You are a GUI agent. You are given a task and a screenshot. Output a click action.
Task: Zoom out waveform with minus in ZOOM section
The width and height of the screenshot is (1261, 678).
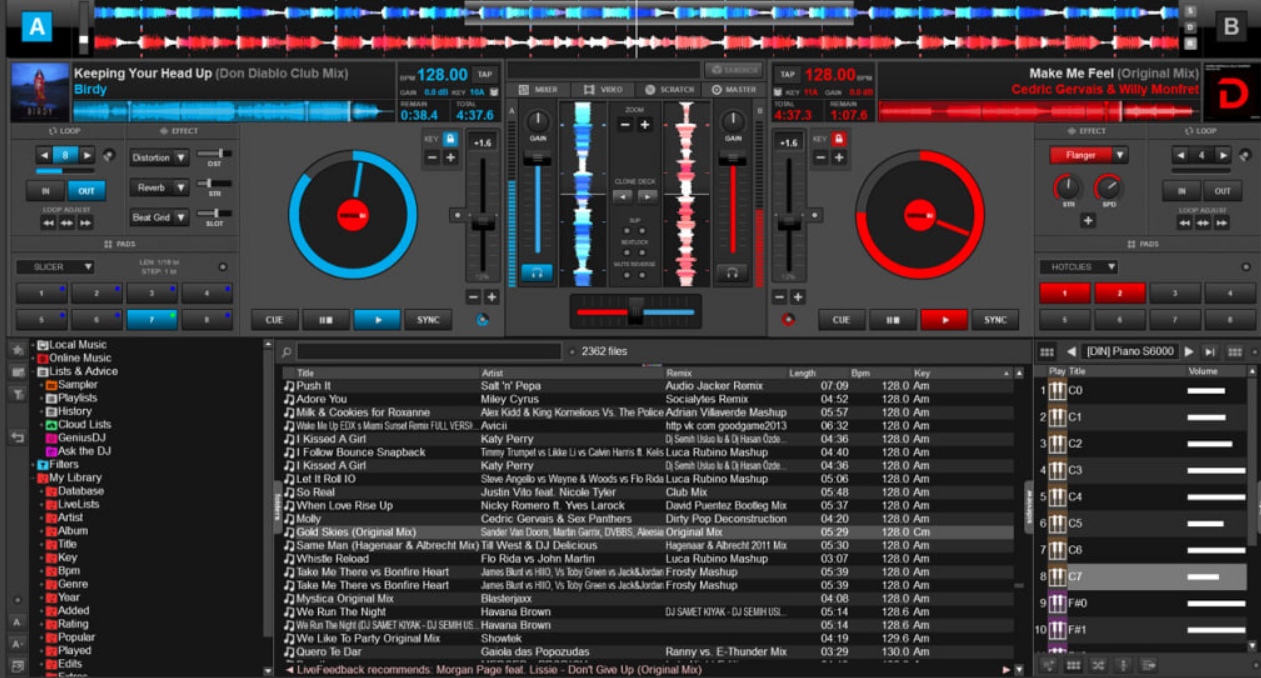pyautogui.click(x=625, y=125)
